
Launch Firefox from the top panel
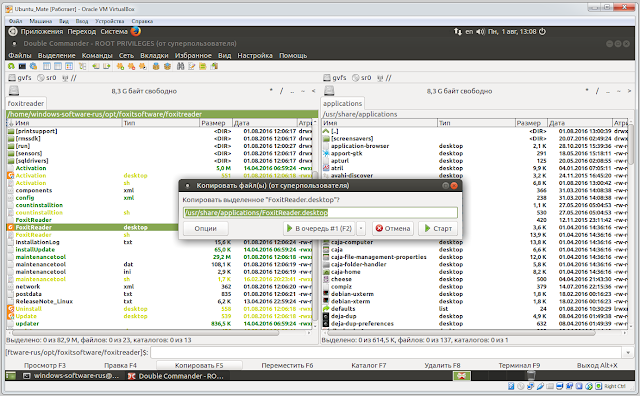136,31
